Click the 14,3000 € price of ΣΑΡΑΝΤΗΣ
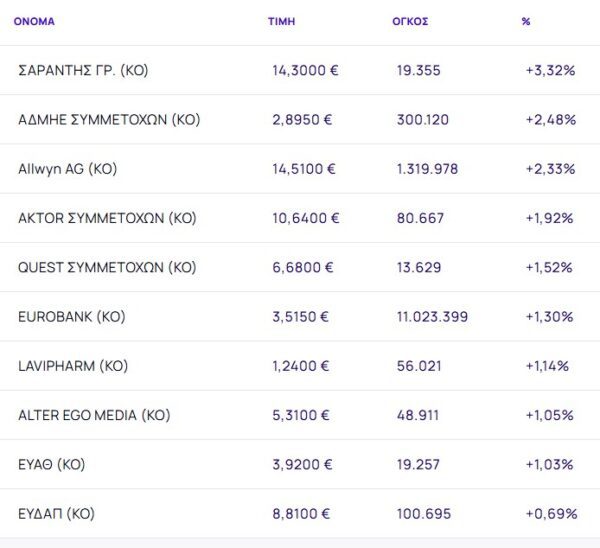 coord(306,71)
